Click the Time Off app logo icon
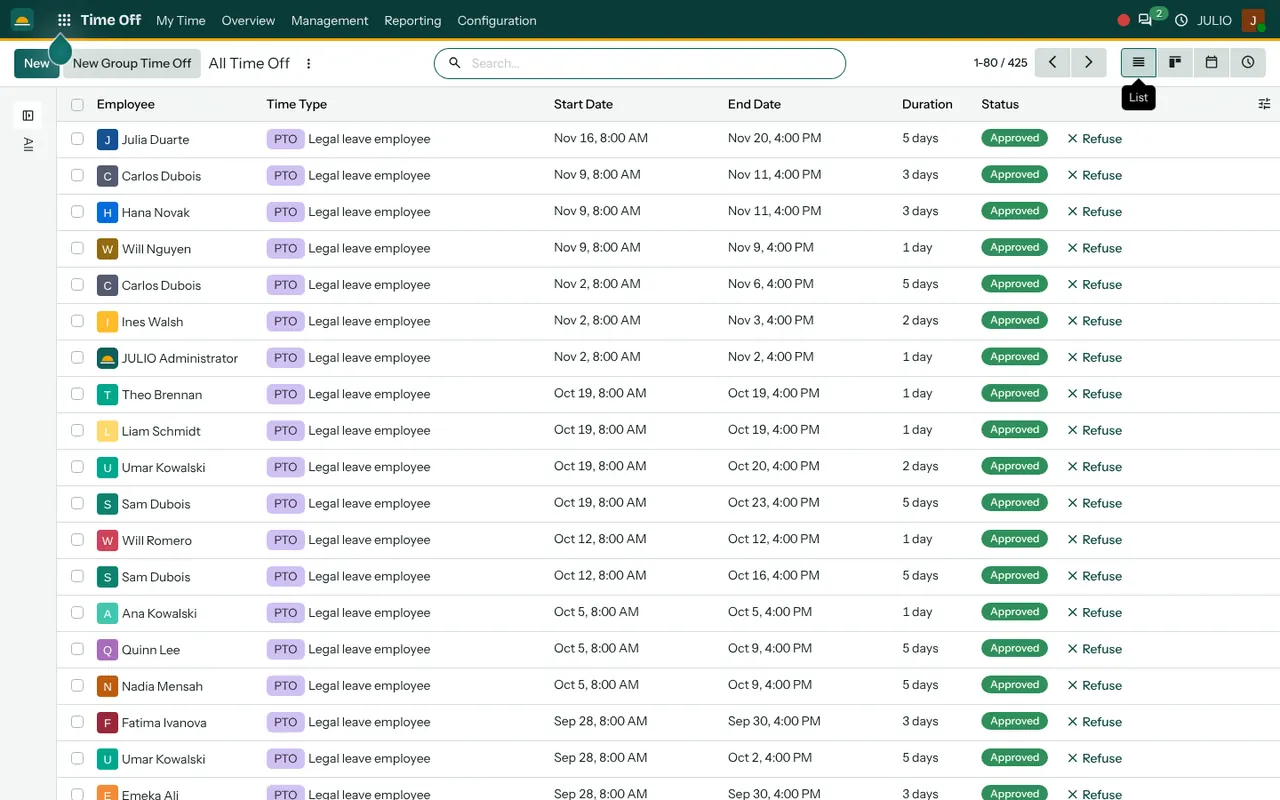The width and height of the screenshot is (1280, 800). tap(22, 20)
